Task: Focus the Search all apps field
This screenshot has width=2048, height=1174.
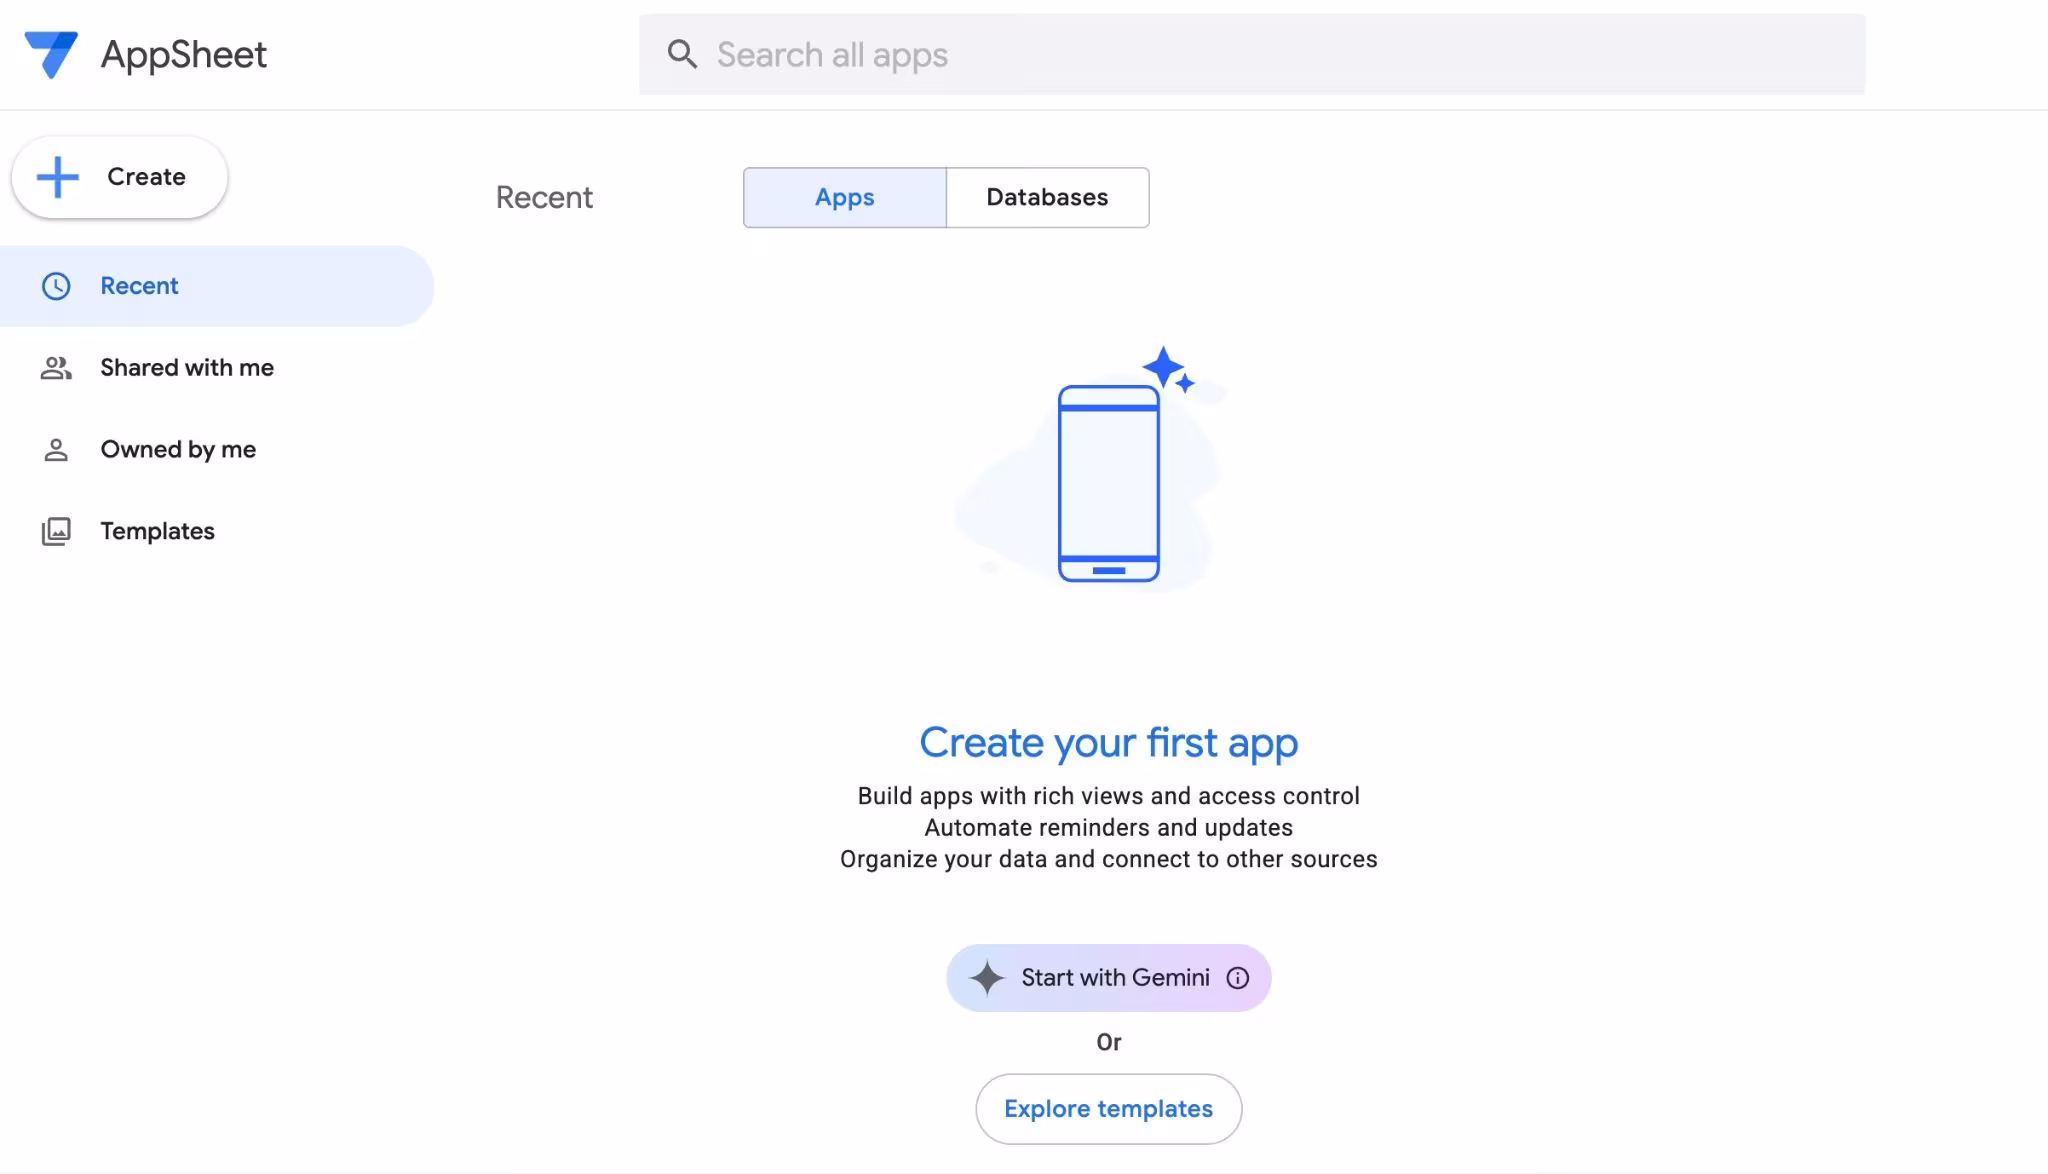Action: click(x=1252, y=54)
